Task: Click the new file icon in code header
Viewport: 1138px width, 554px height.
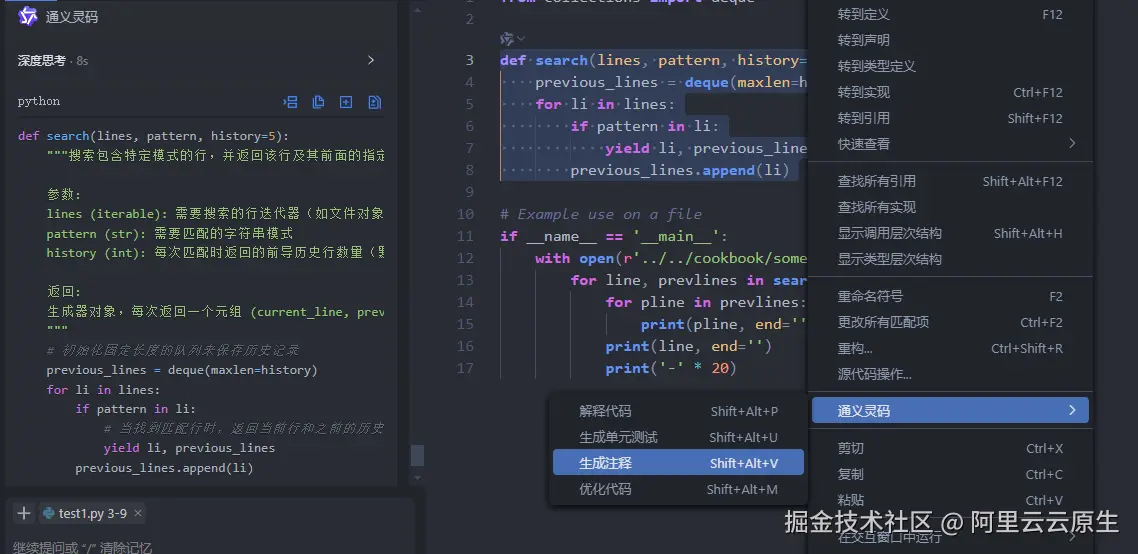Action: click(346, 102)
